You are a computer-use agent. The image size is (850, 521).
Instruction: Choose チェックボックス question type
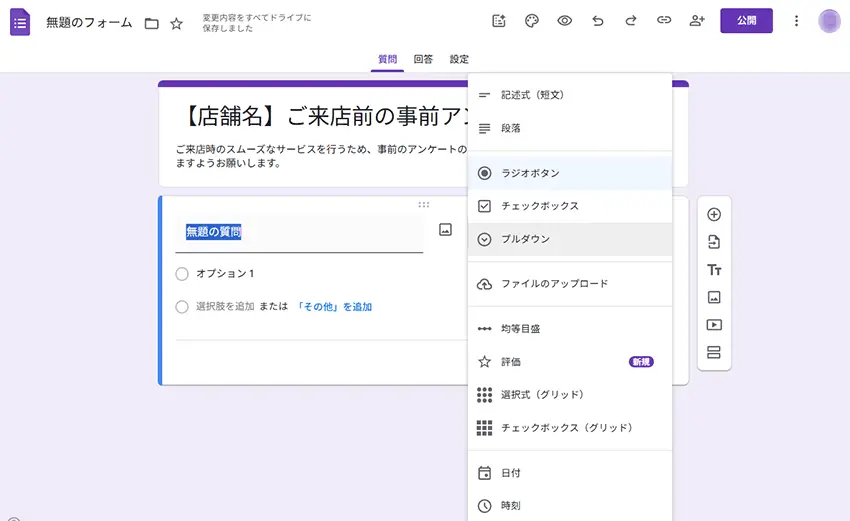click(x=539, y=206)
